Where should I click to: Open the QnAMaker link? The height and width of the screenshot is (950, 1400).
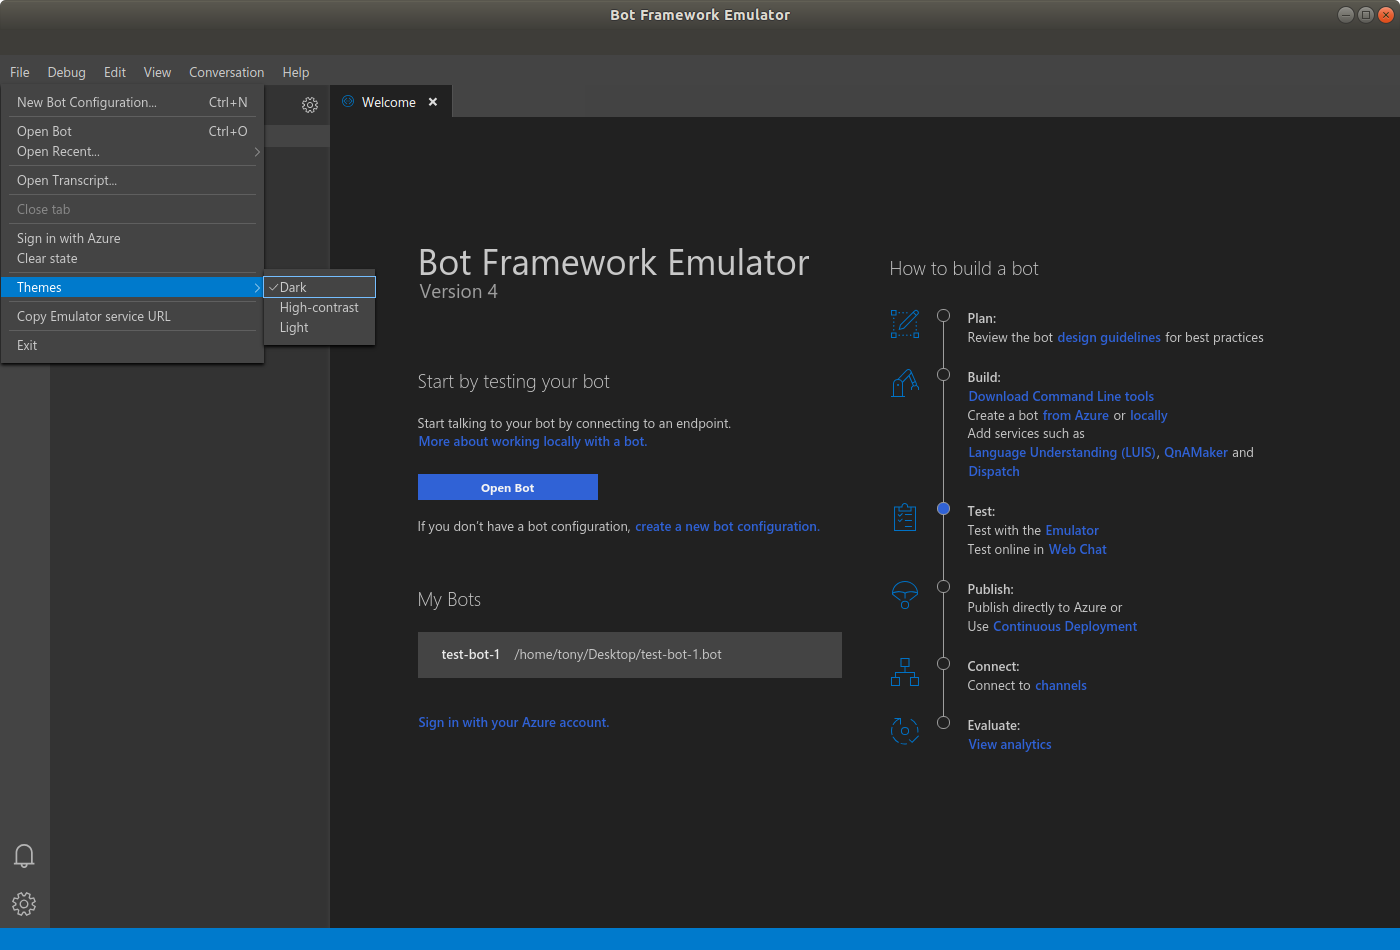[1196, 452]
